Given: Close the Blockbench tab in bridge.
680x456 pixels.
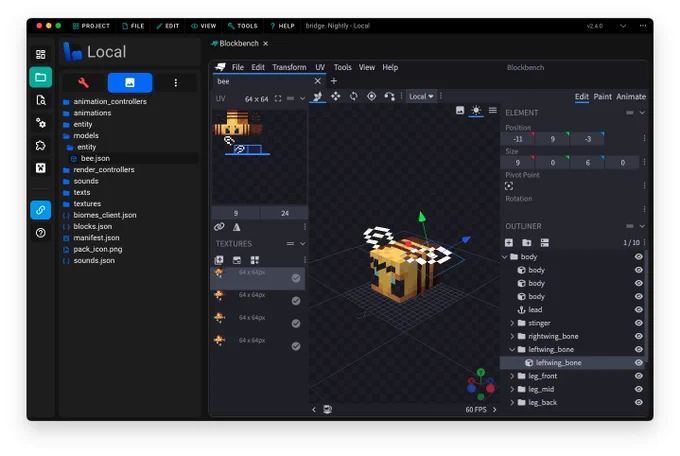Looking at the screenshot, I should click(x=265, y=43).
